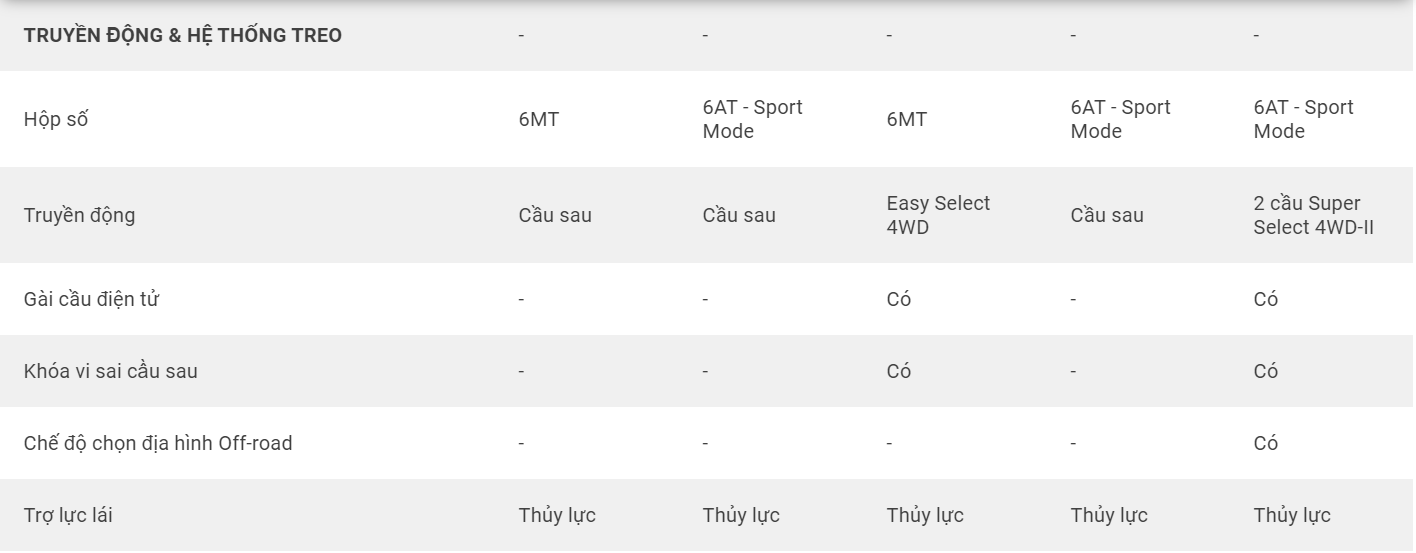Select fourth column Cầu sau drive value
Image resolution: width=1416 pixels, height=553 pixels.
click(x=1107, y=215)
